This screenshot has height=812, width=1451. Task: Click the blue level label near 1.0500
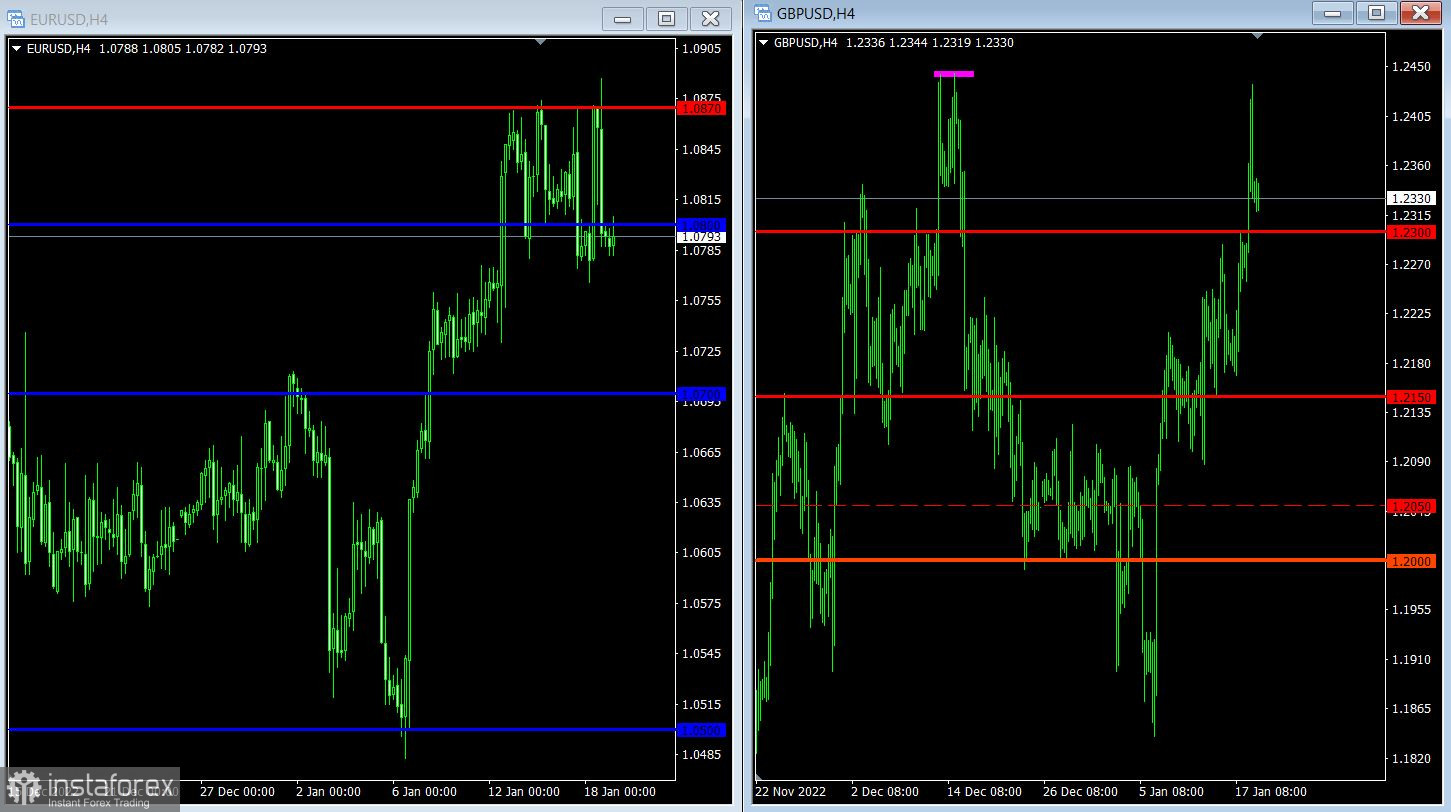click(x=702, y=730)
